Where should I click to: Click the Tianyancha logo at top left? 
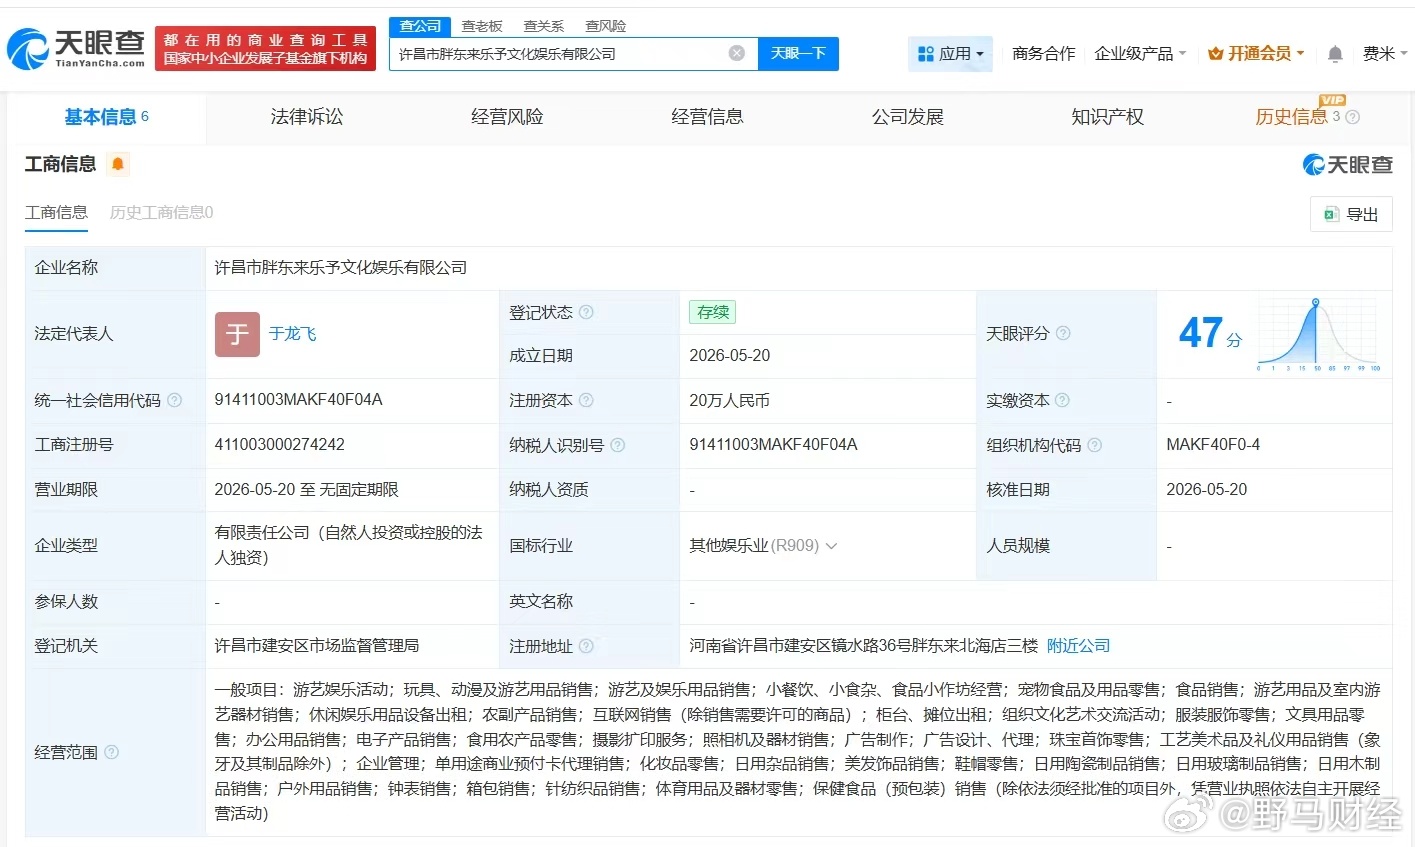pos(76,47)
